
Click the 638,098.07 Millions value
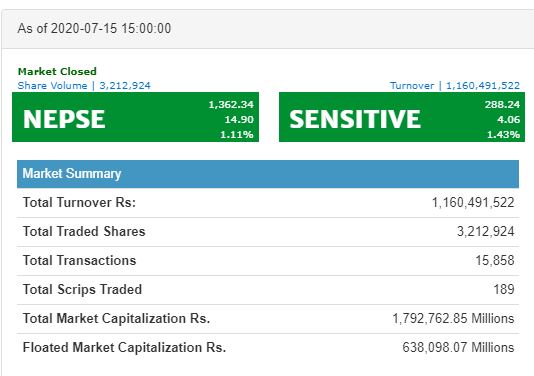point(458,347)
